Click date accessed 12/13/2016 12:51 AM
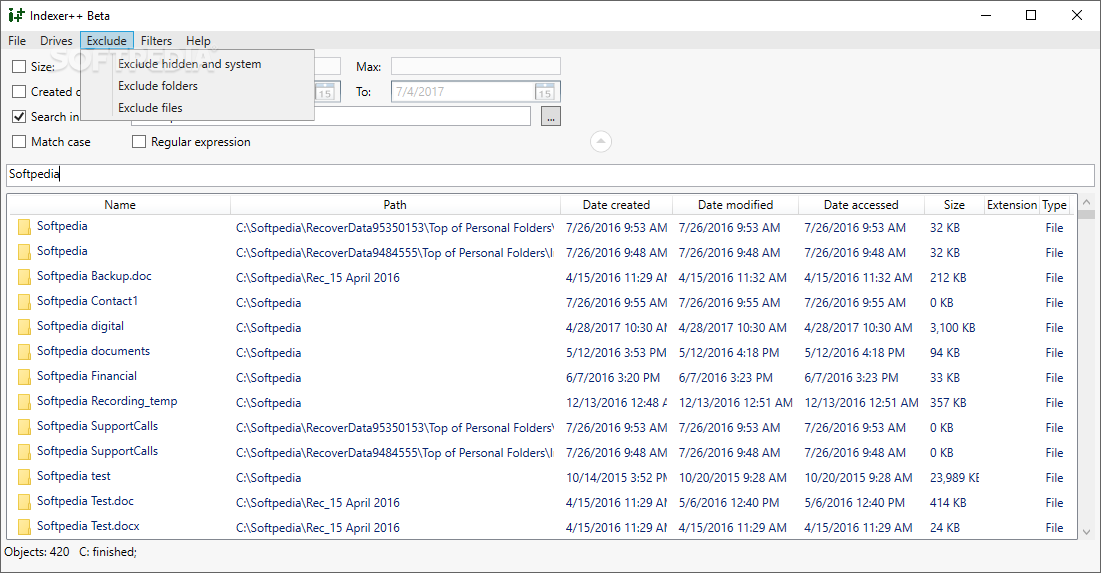 [861, 402]
